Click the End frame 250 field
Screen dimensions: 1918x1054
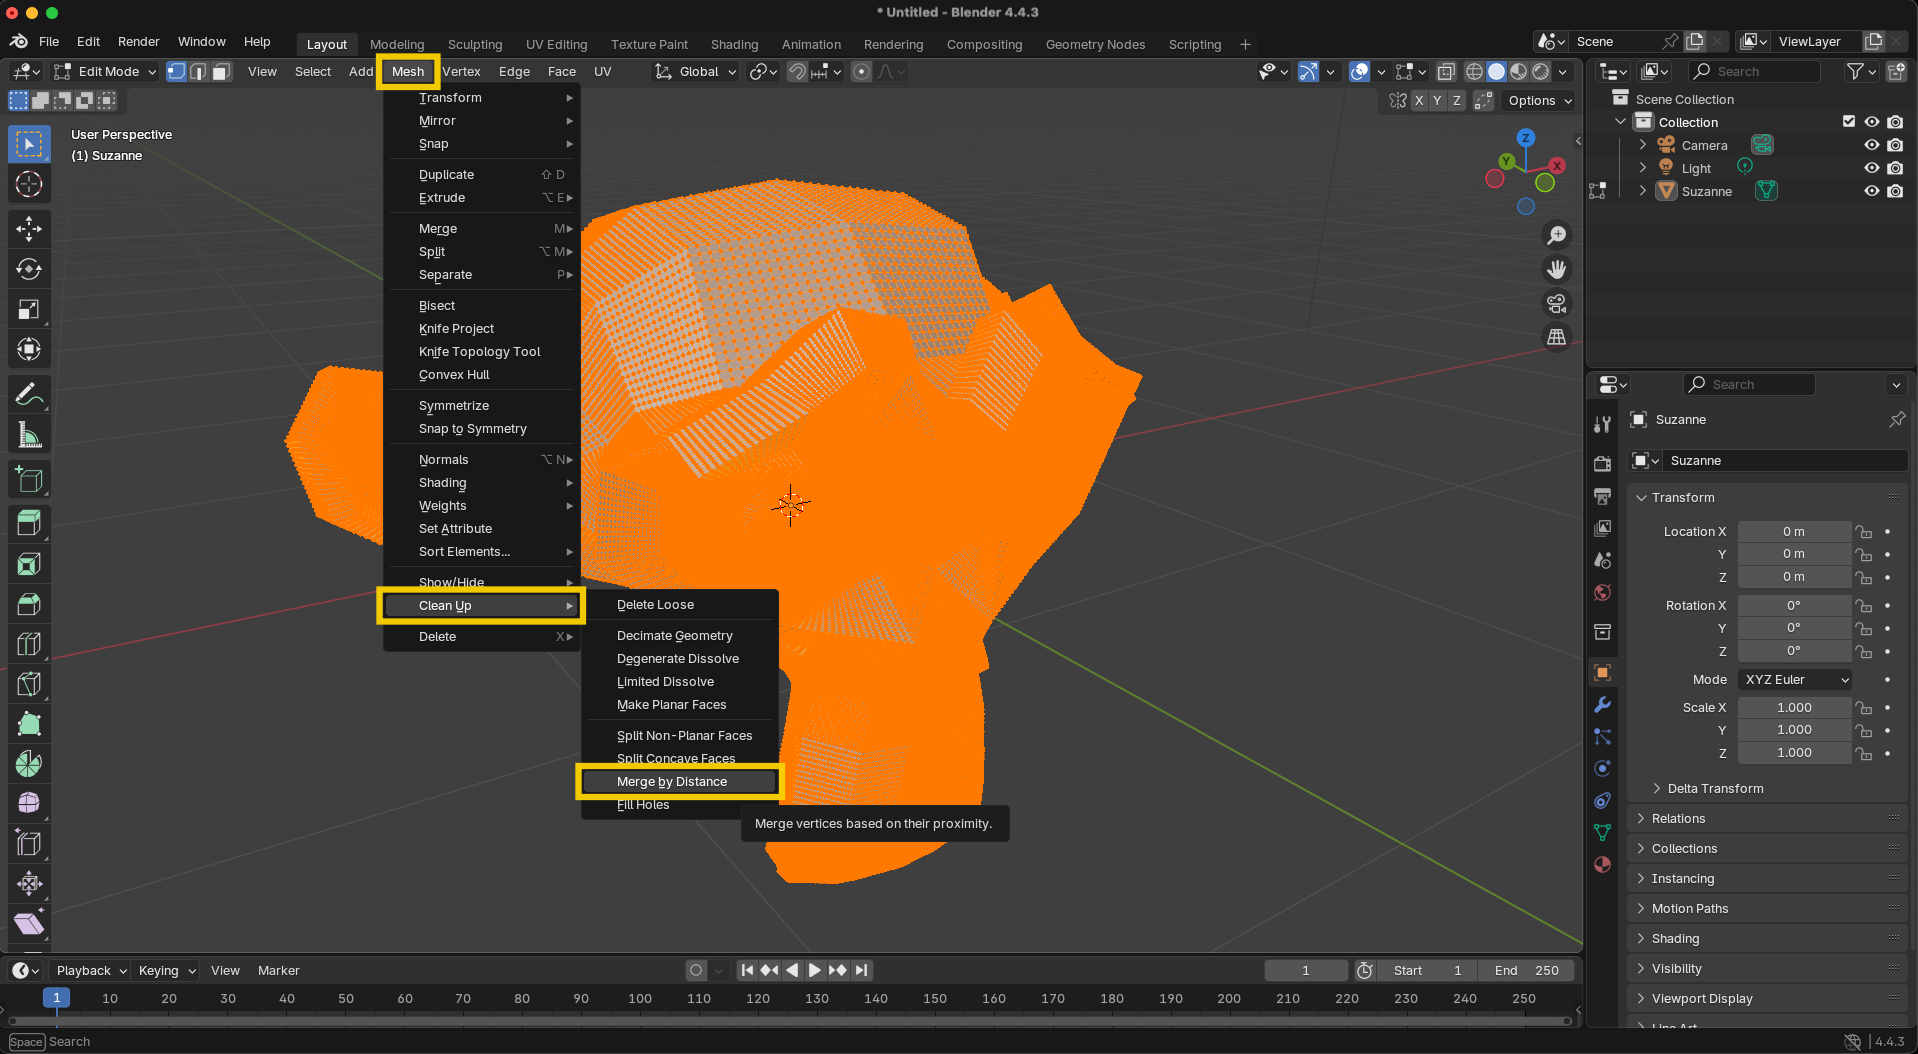pos(1526,970)
